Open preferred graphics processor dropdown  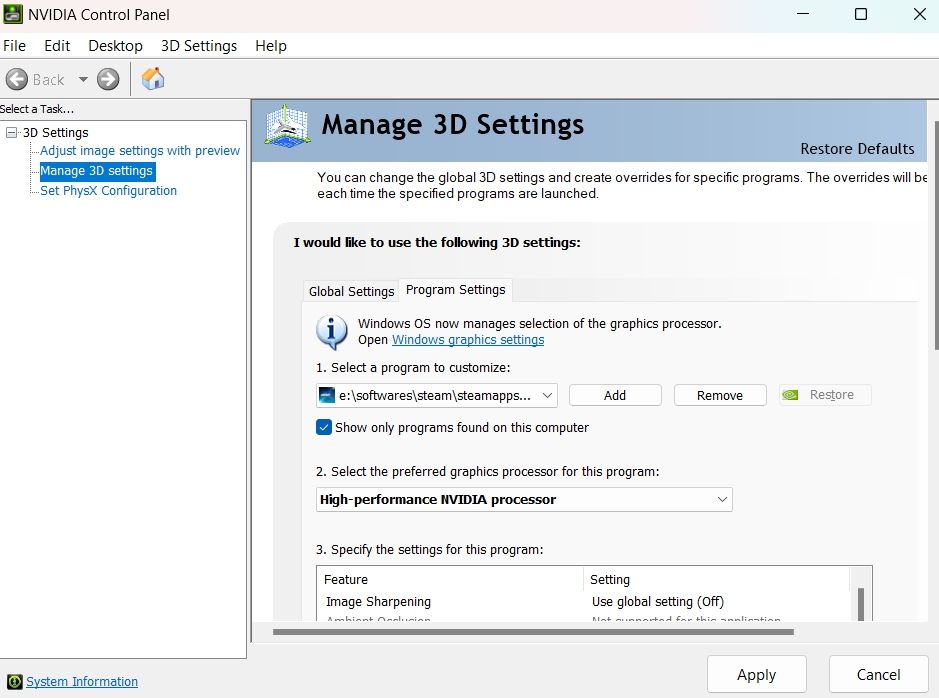[524, 499]
